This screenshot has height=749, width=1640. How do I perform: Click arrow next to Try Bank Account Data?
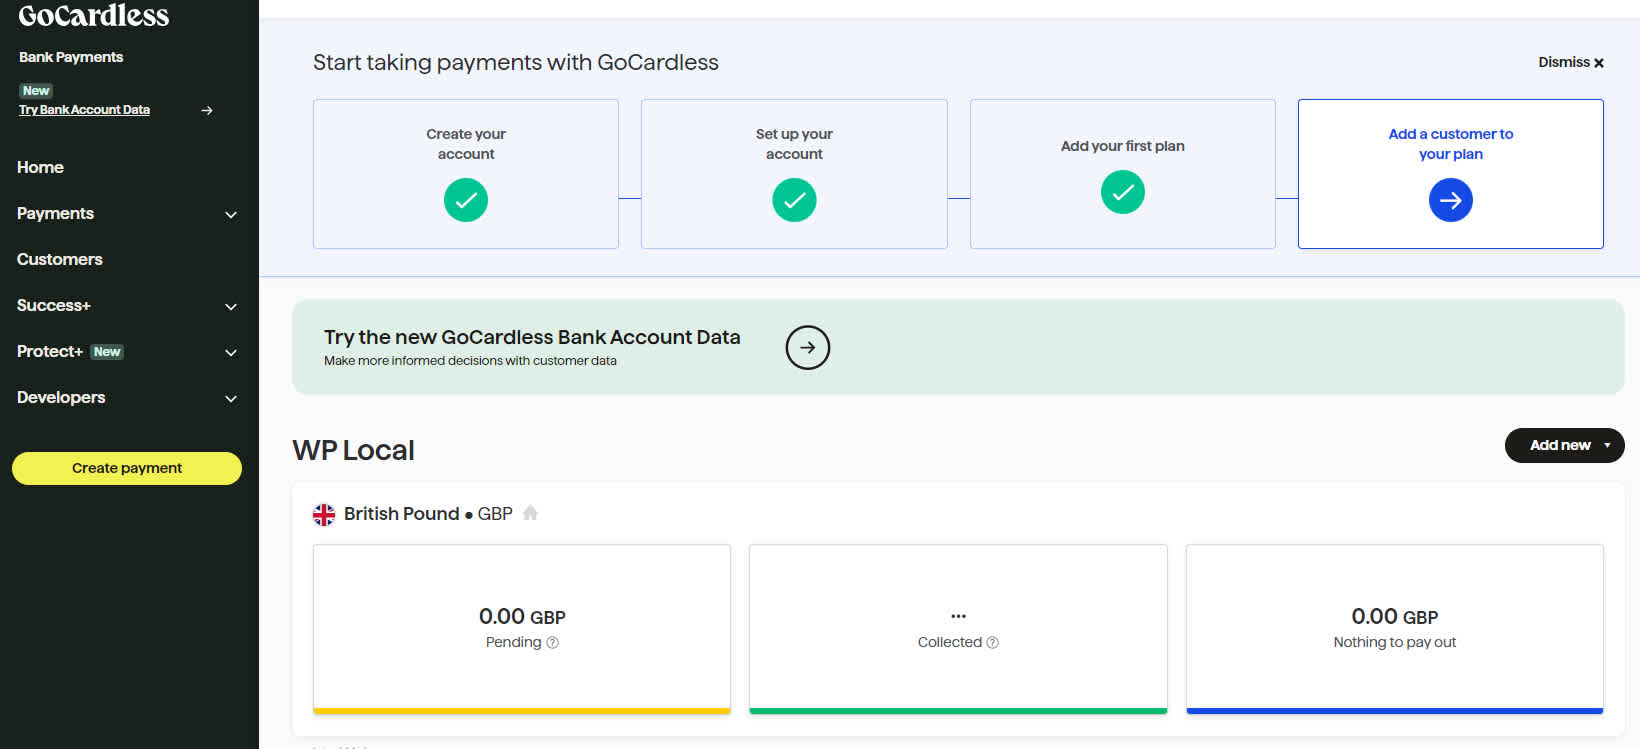click(207, 110)
